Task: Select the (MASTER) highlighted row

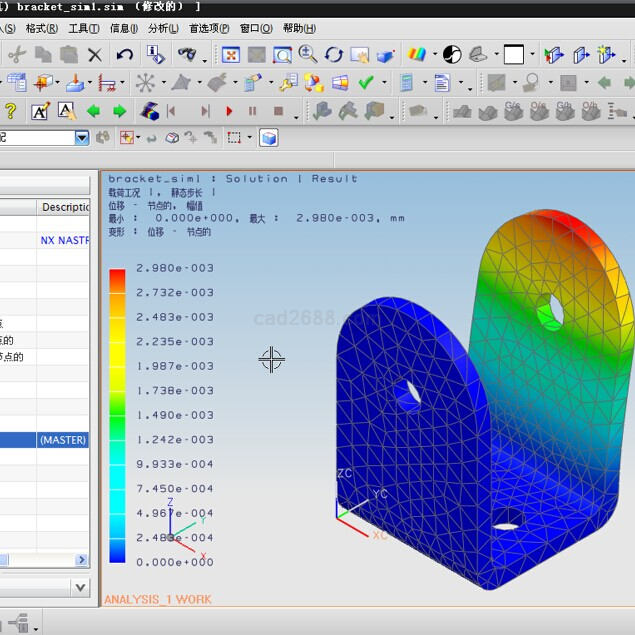Action: pos(62,440)
